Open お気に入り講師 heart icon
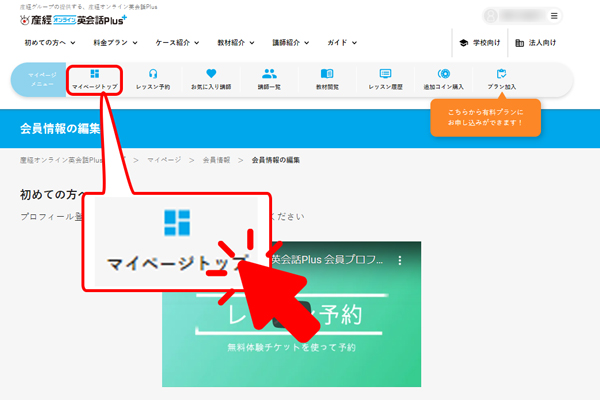 (211, 74)
